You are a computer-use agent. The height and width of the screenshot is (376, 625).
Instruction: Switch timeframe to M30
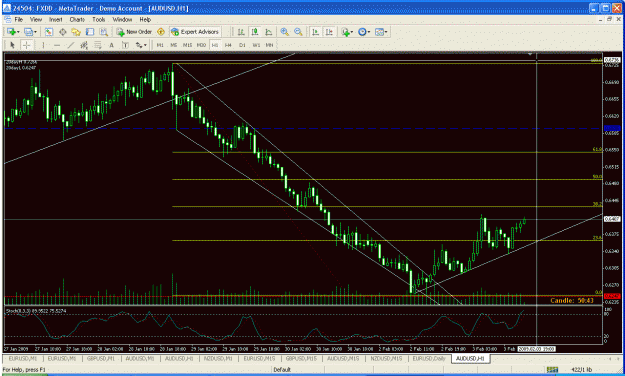click(x=201, y=45)
